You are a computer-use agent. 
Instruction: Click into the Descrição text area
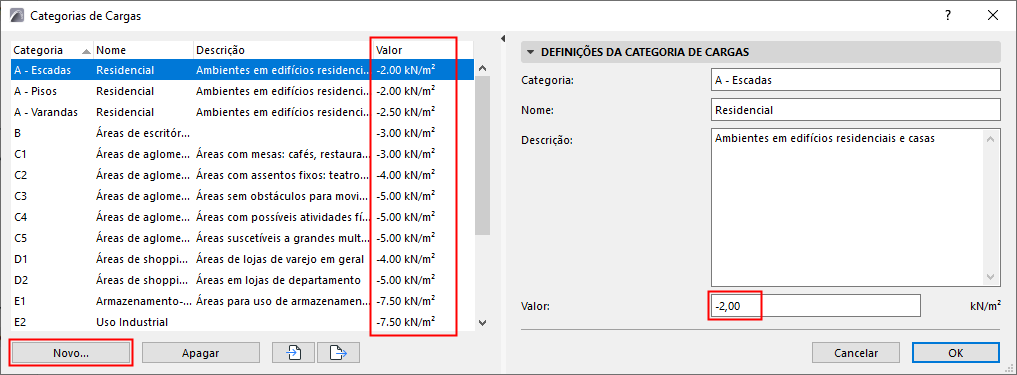847,208
